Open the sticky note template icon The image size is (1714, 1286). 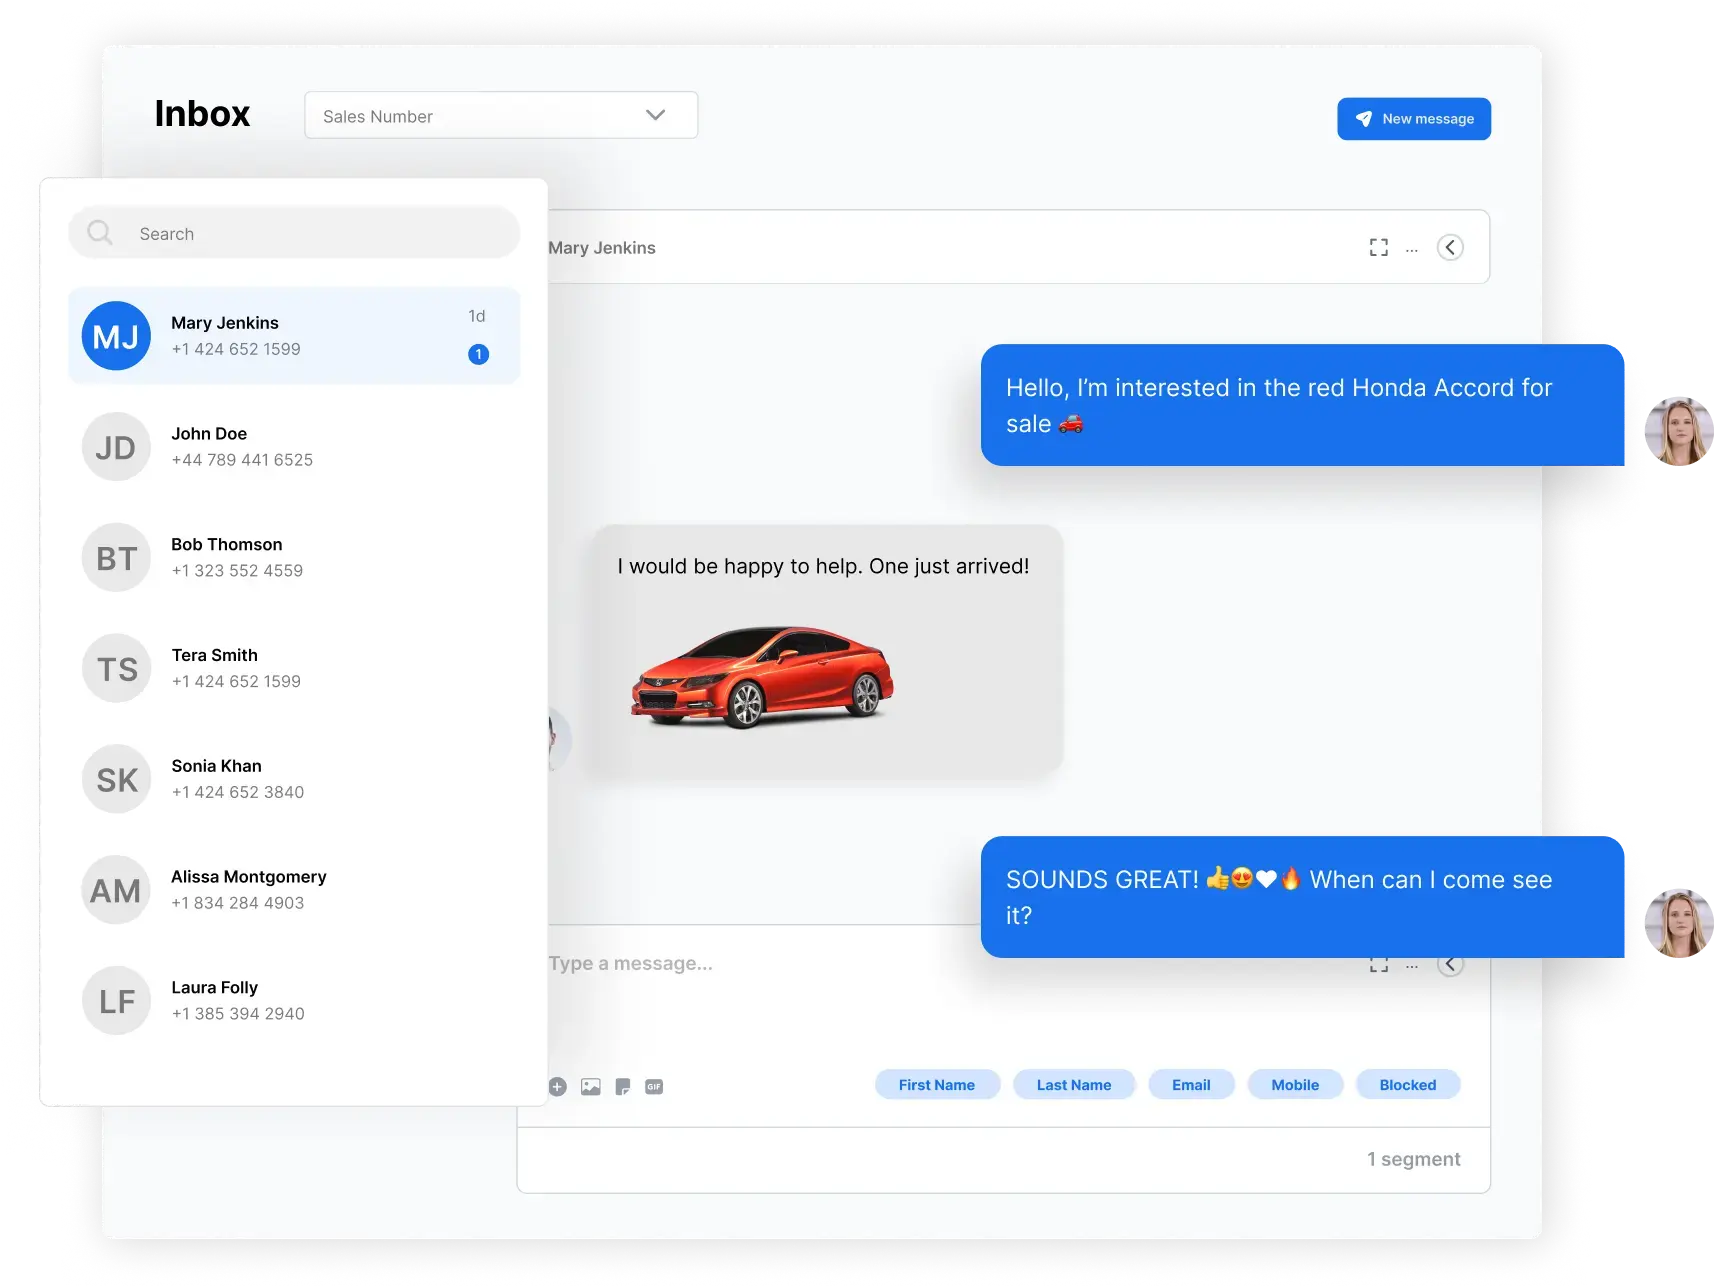[623, 1087]
